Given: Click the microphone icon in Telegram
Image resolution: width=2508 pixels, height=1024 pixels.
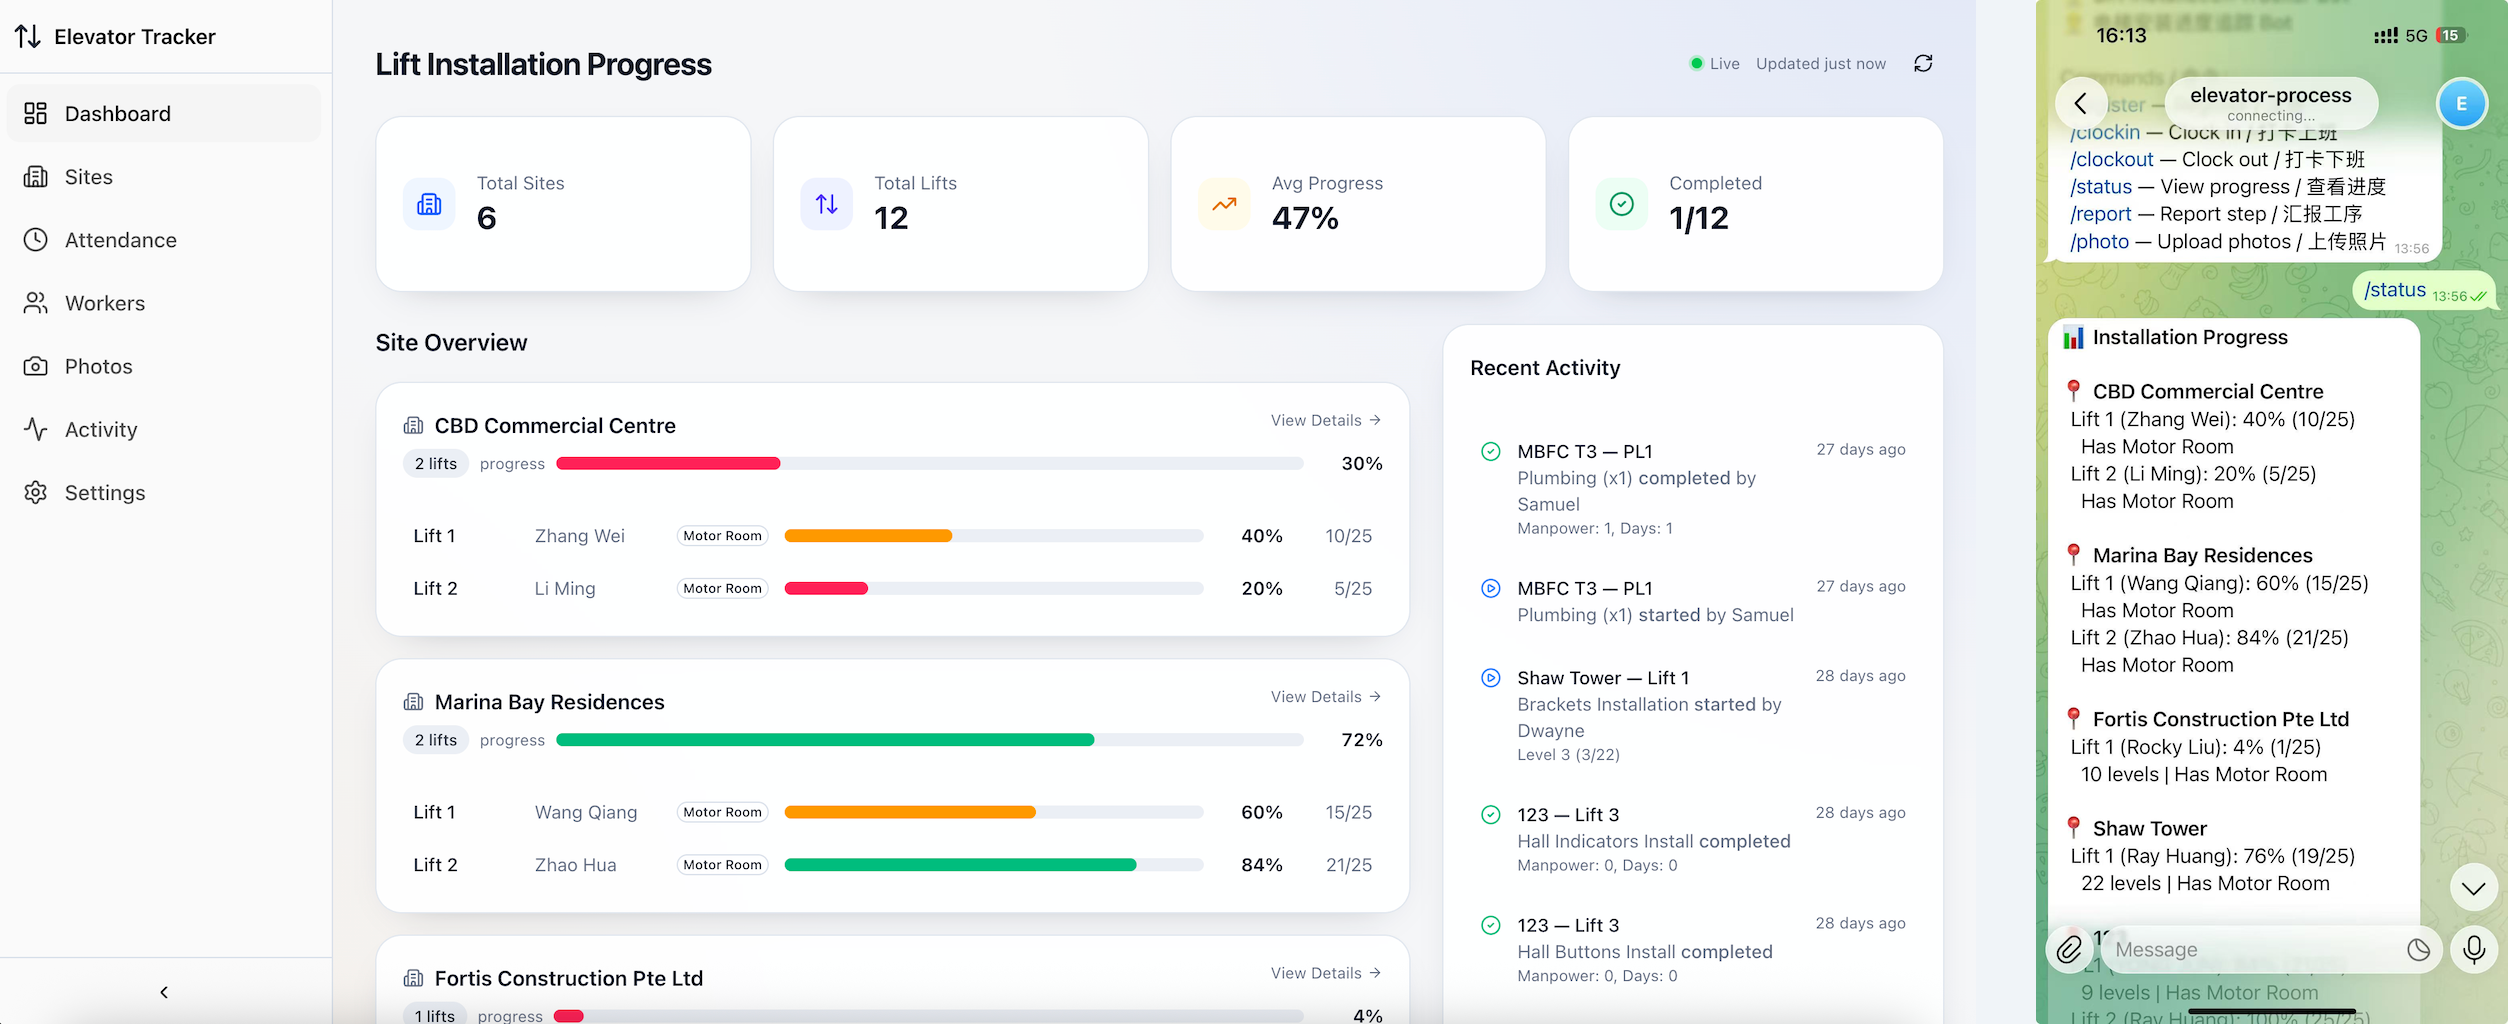Looking at the screenshot, I should (2474, 949).
